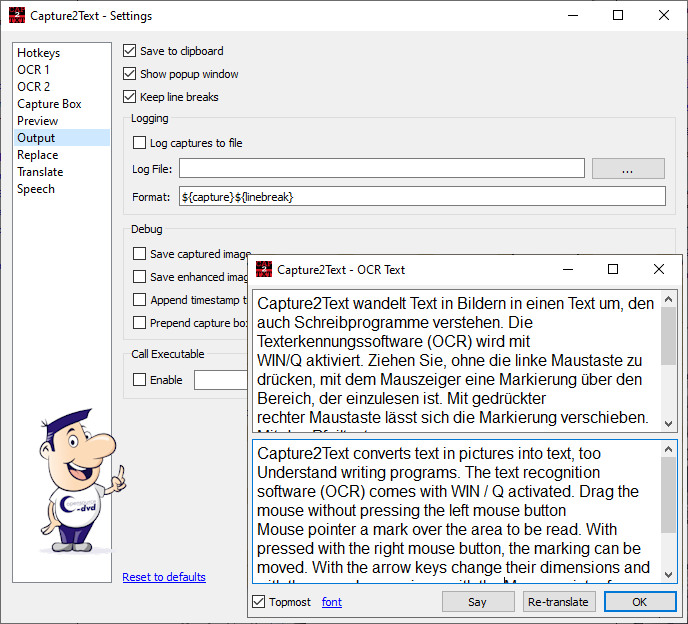Select Translate in the settings list
Image resolution: width=688 pixels, height=624 pixels.
pos(40,172)
